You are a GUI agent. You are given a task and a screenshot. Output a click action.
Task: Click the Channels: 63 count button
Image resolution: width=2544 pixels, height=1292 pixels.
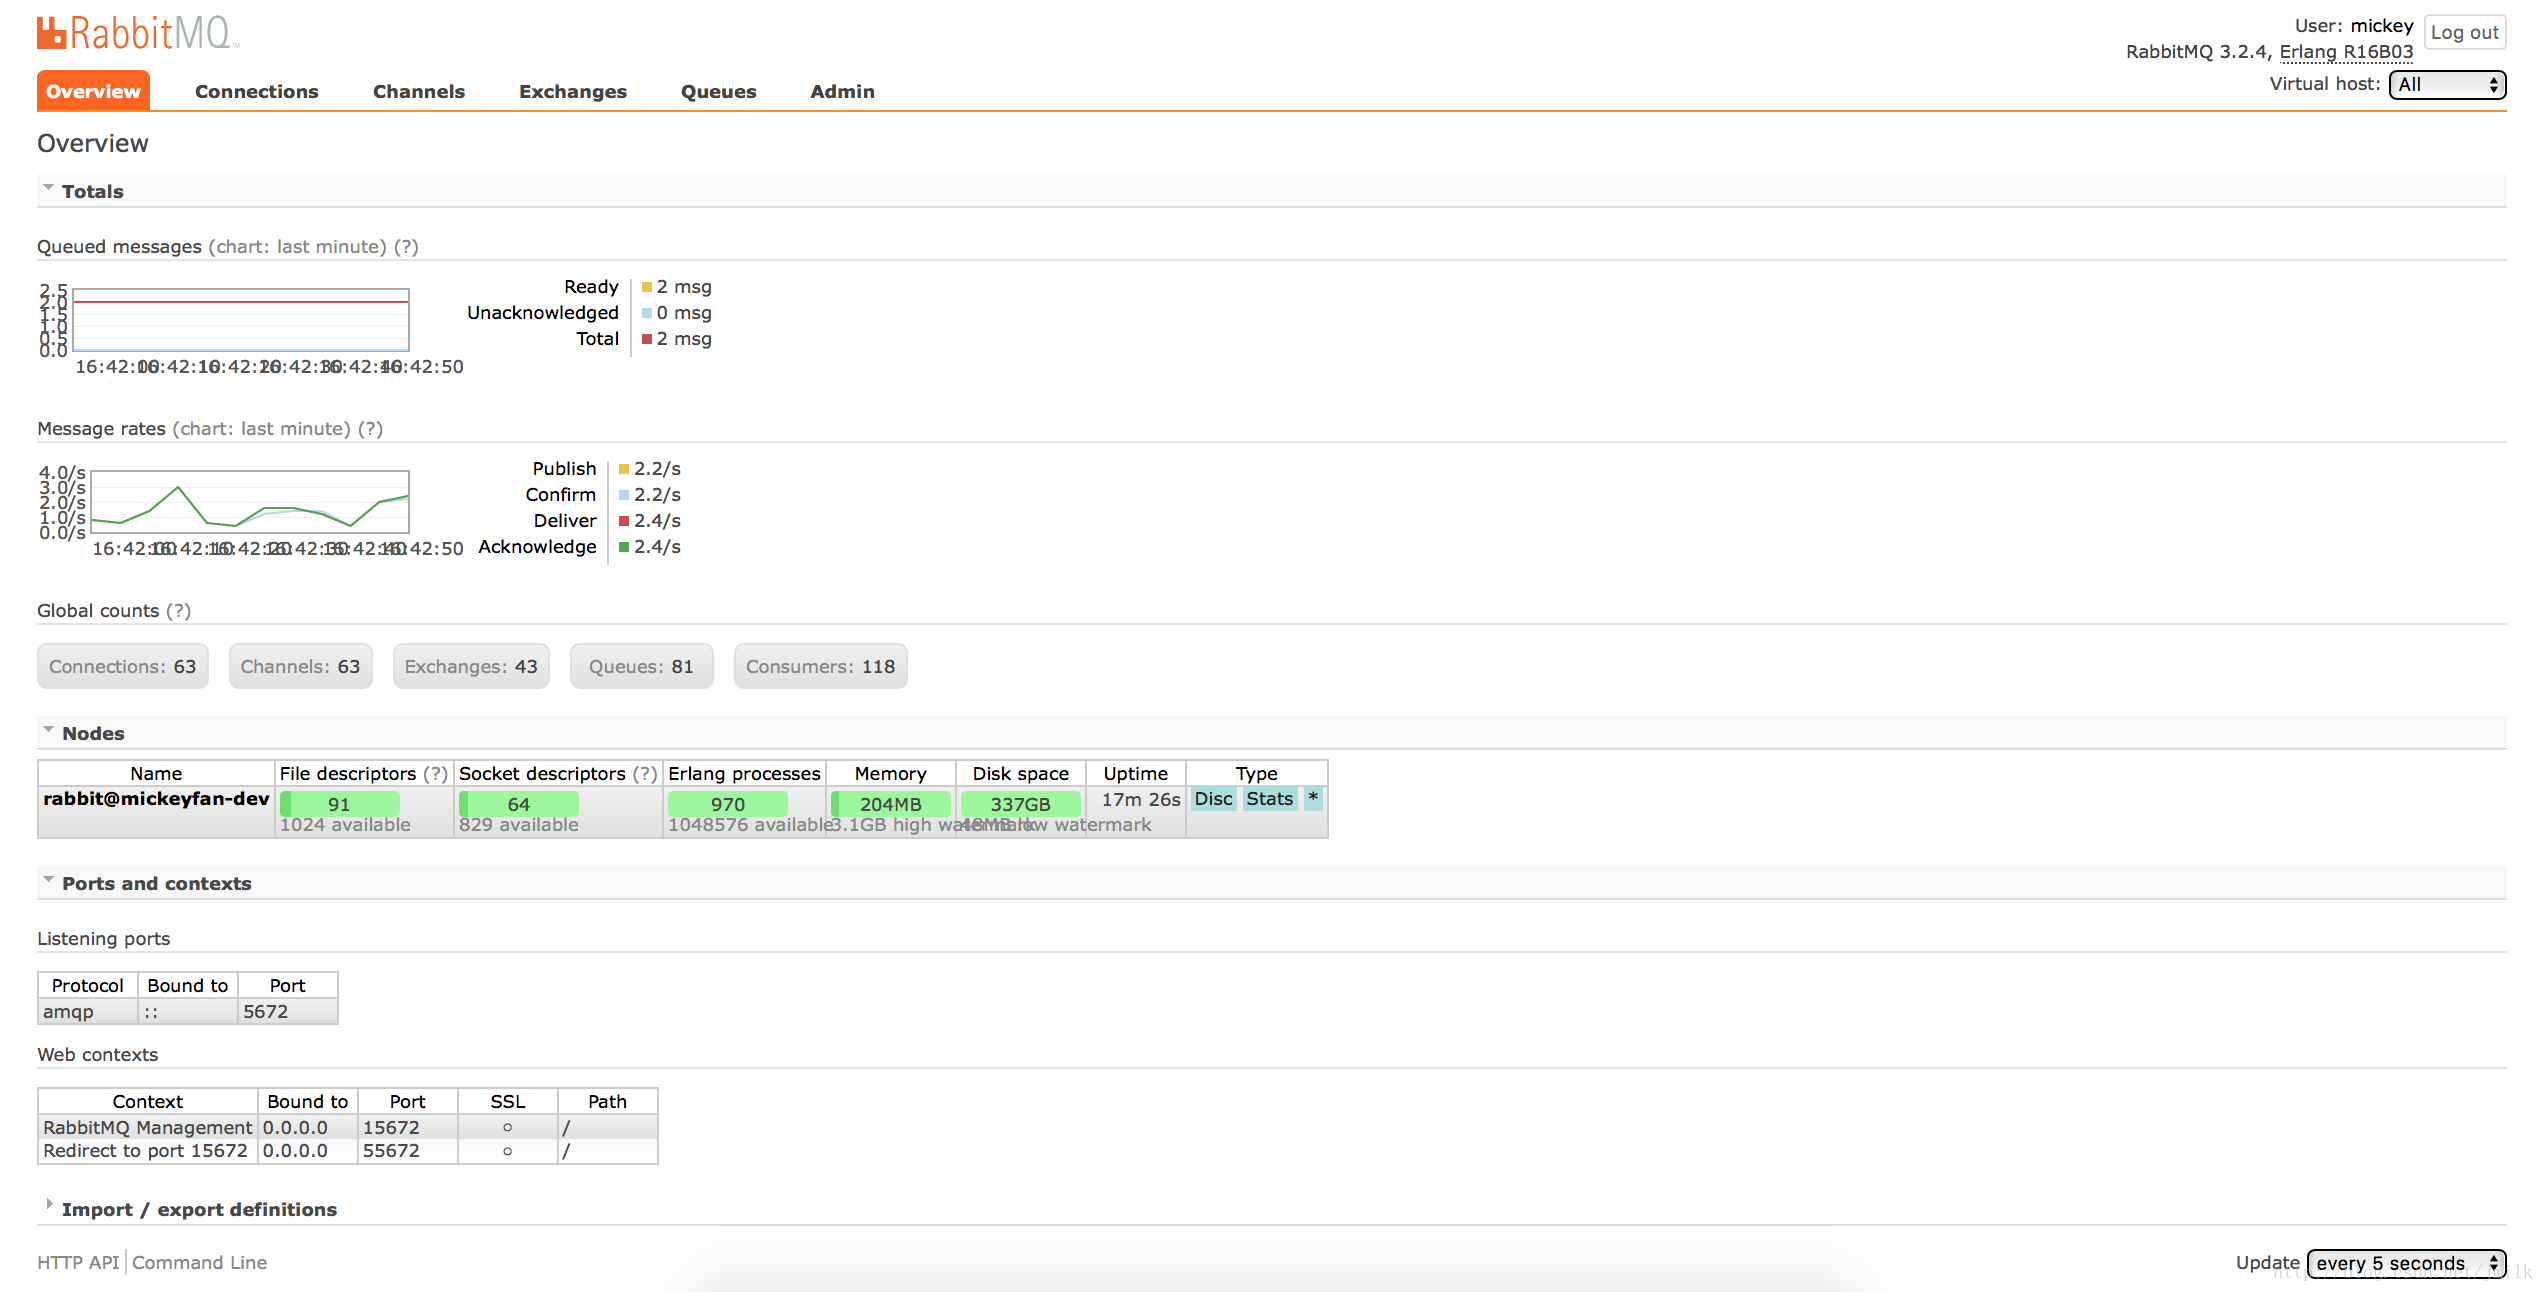[300, 666]
